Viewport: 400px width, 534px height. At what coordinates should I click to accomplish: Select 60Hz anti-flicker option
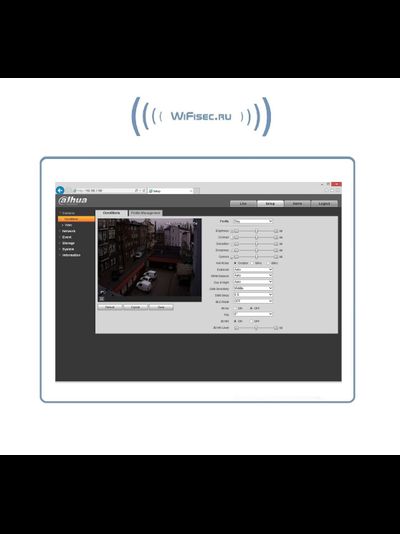click(268, 263)
